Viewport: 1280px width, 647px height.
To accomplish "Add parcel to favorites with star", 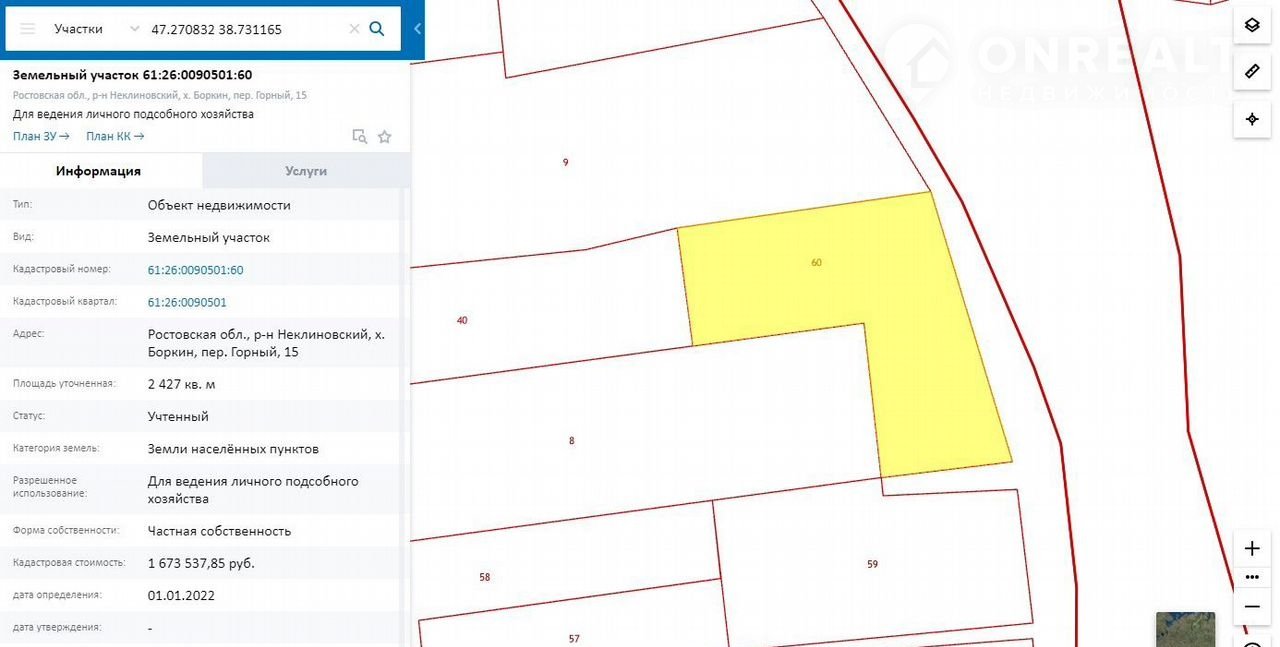I will click(x=385, y=137).
